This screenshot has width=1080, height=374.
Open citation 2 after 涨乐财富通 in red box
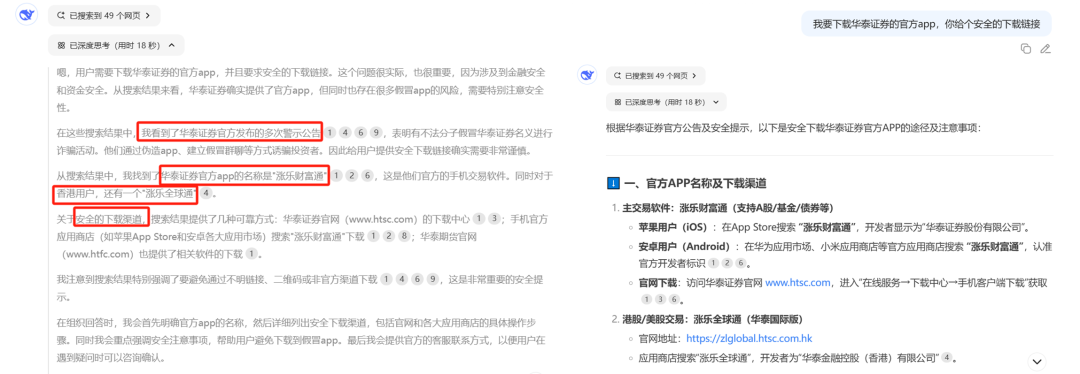click(352, 176)
